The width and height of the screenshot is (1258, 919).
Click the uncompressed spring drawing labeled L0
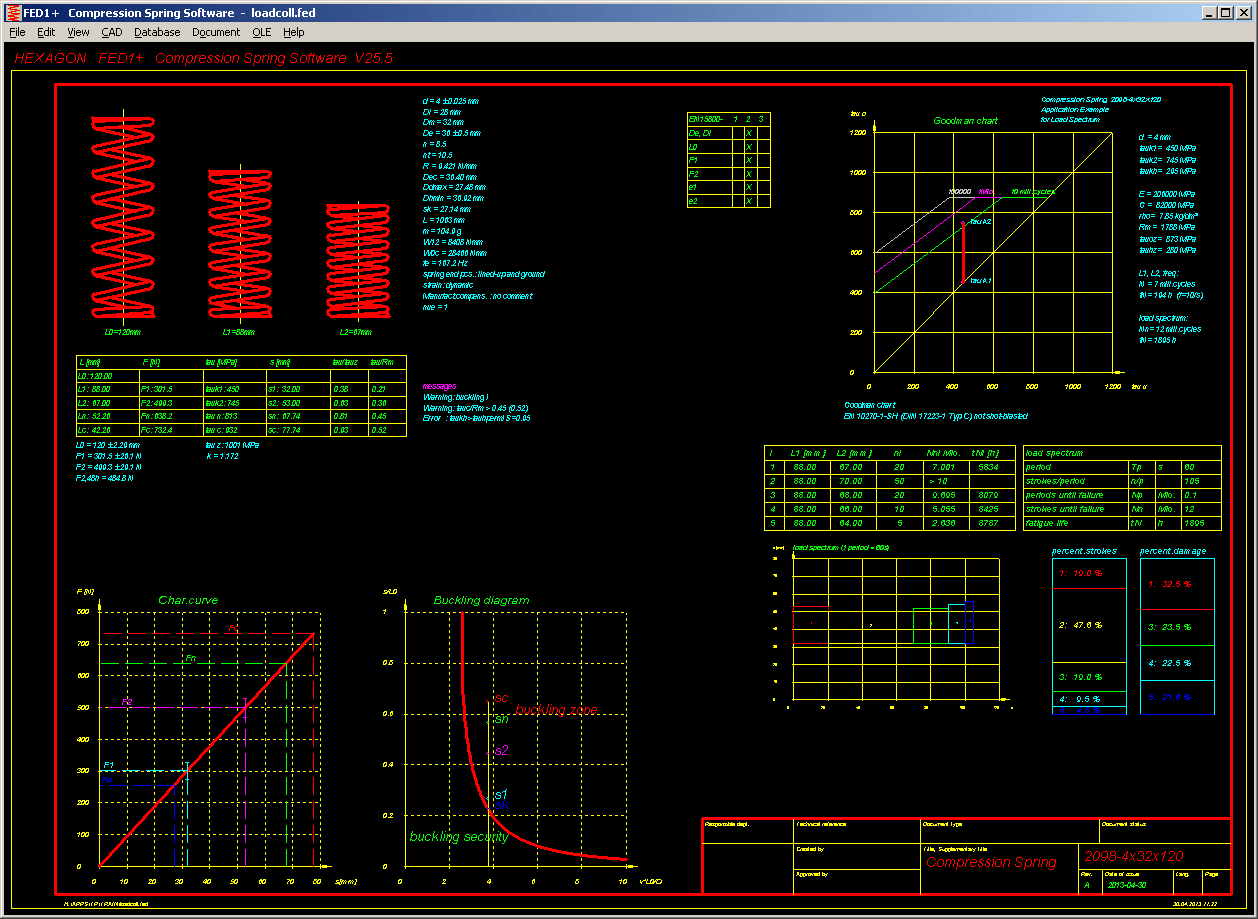[x=124, y=218]
